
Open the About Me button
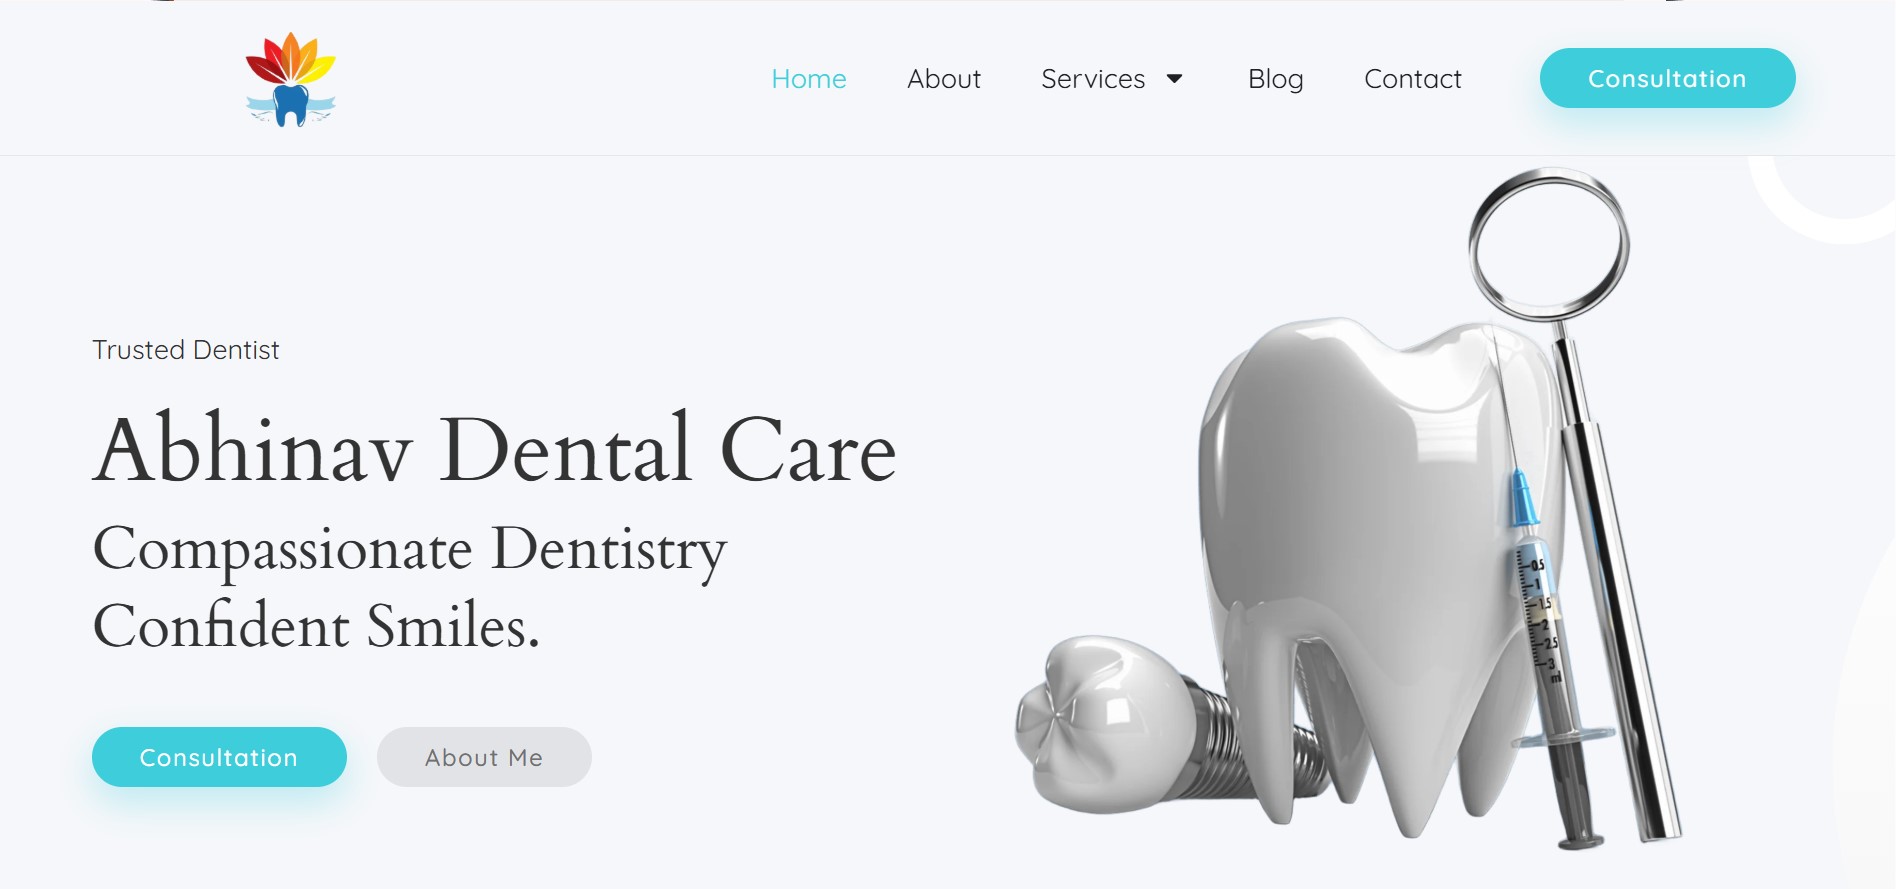coord(484,757)
